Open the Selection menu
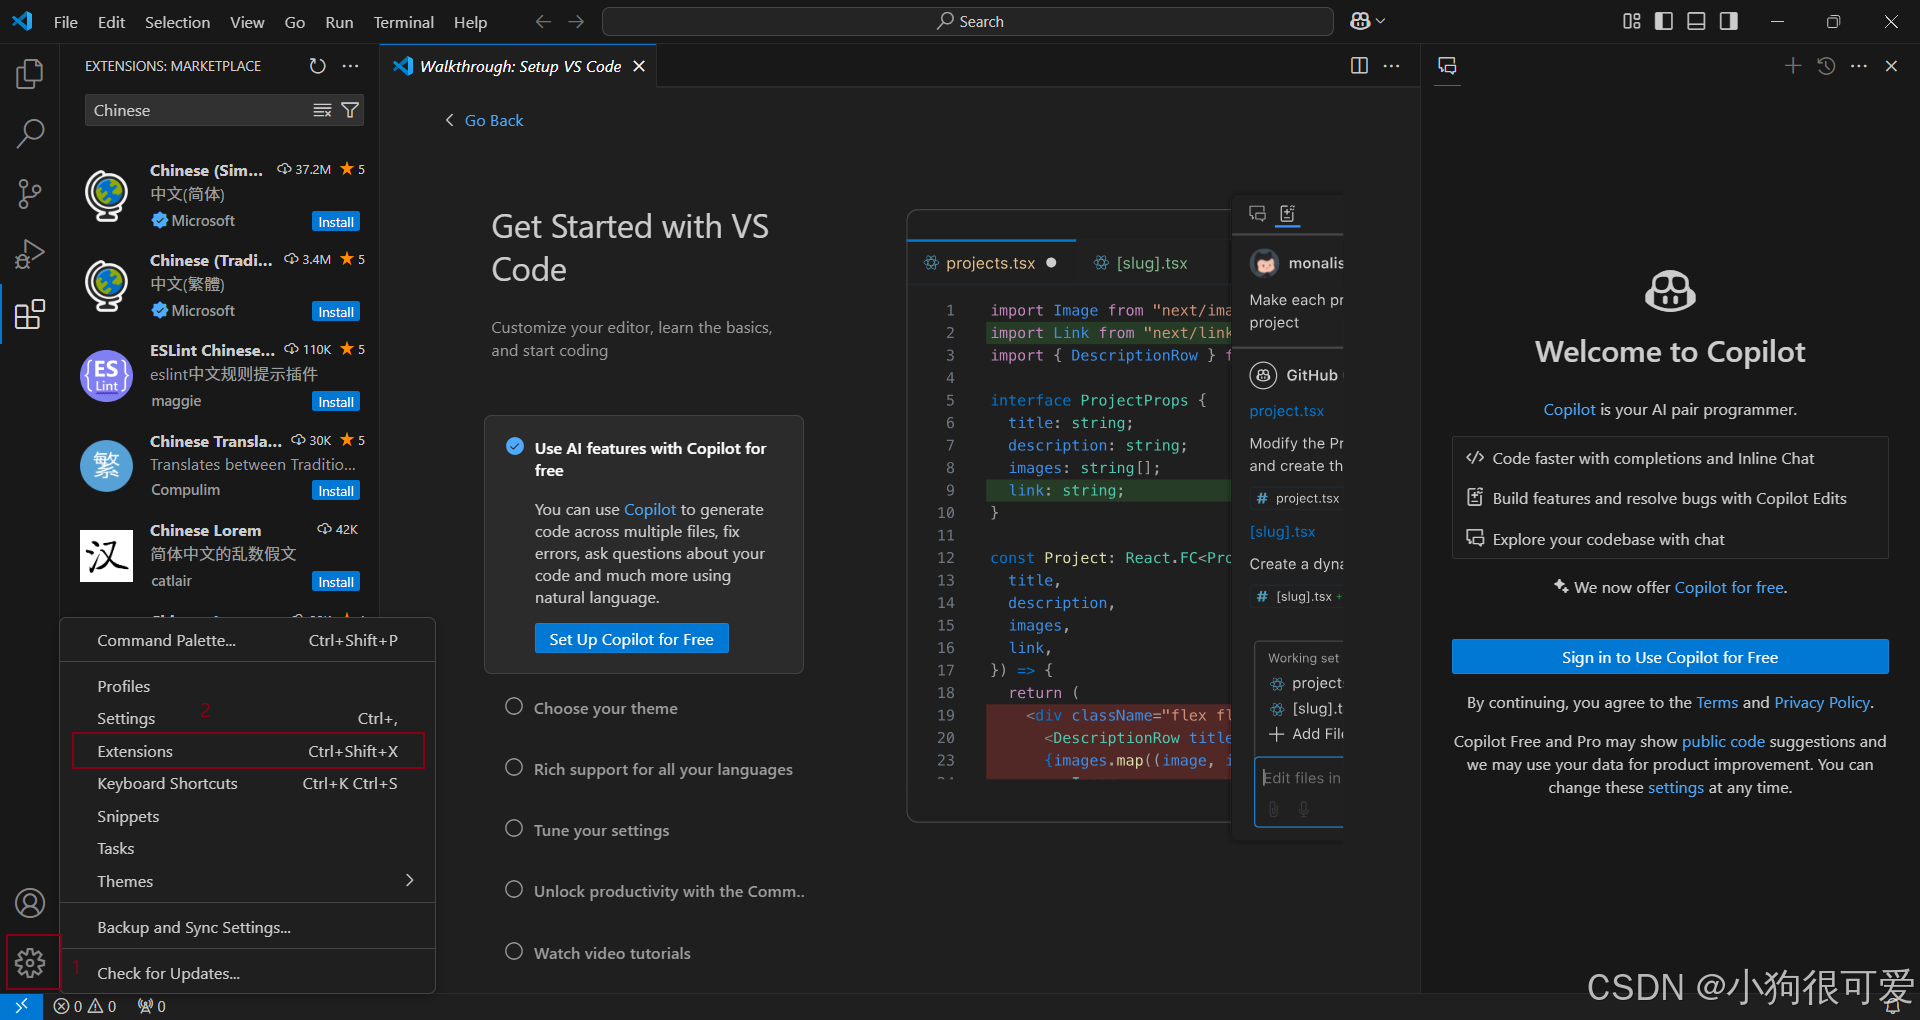1920x1020 pixels. 177,22
